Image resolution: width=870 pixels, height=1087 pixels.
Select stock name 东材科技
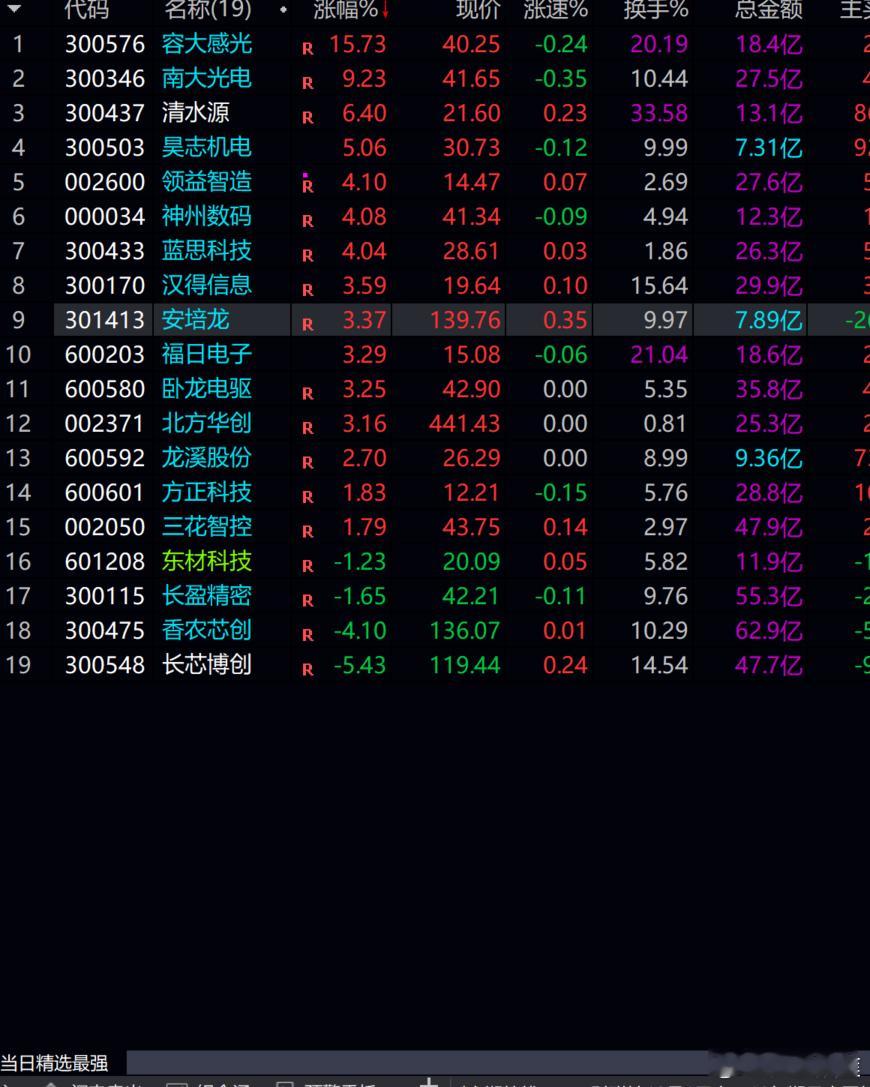207,561
